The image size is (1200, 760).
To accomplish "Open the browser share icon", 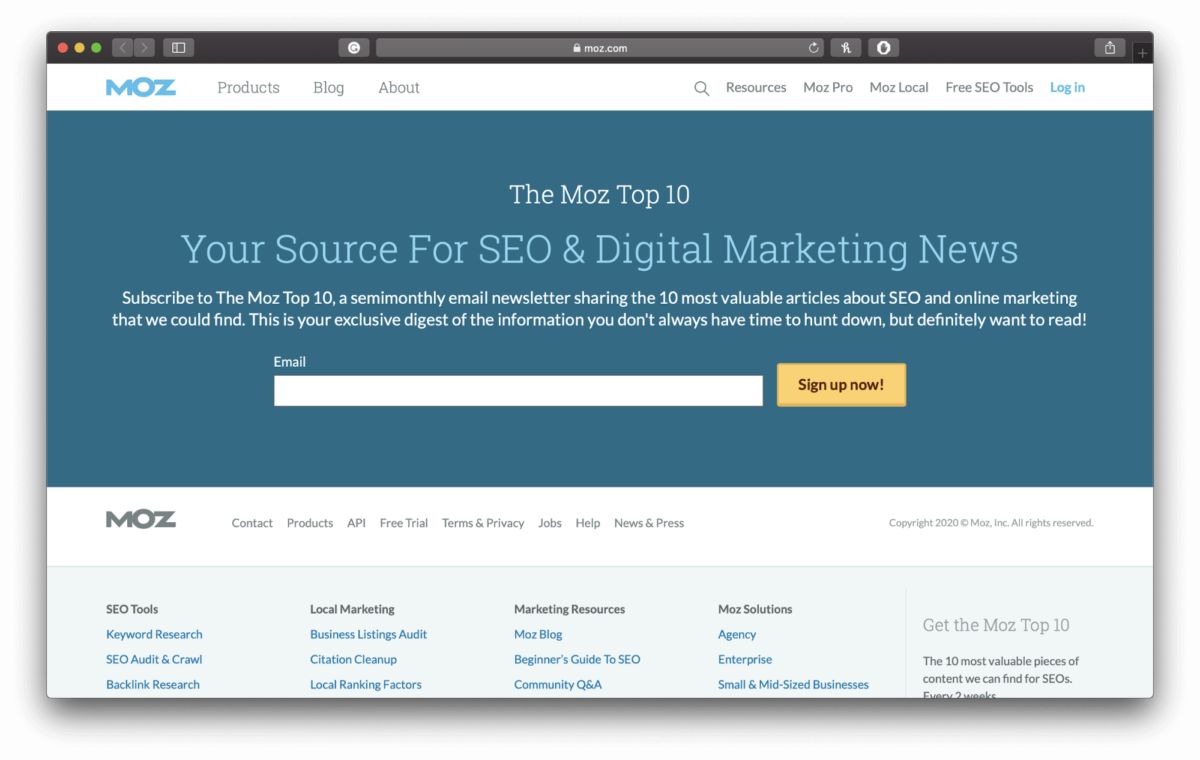I will pos(1109,46).
